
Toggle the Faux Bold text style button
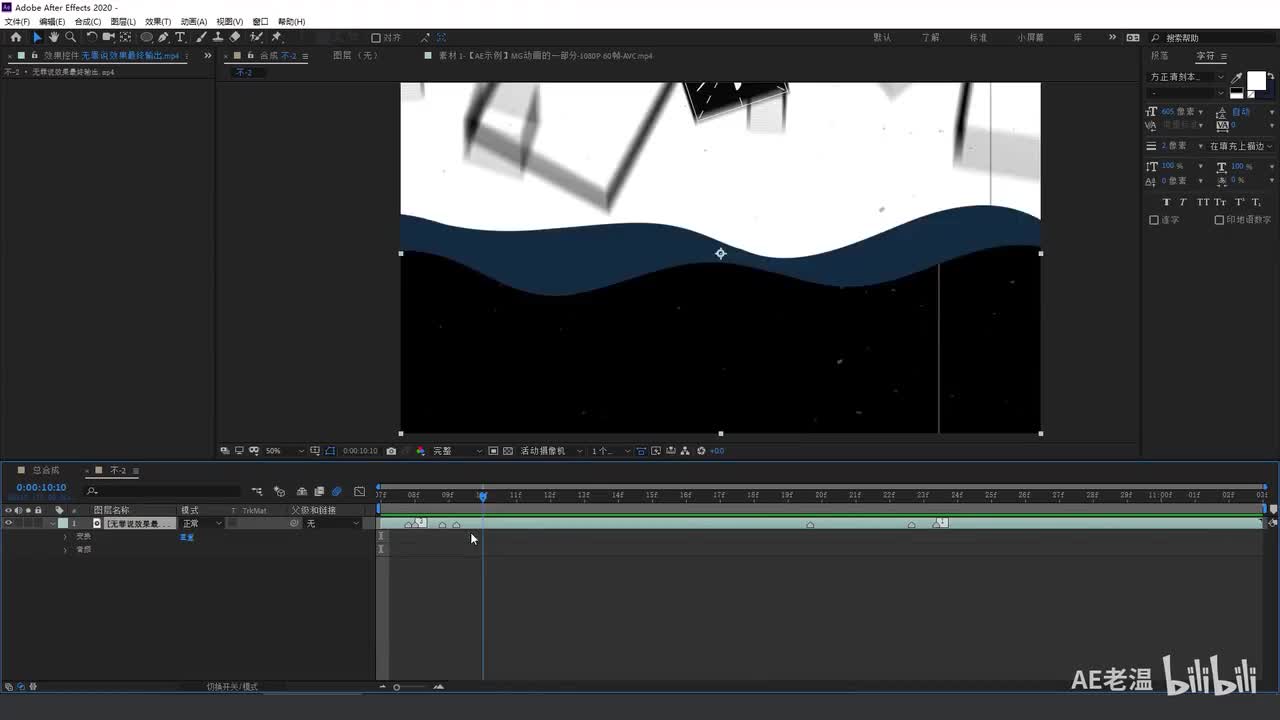[1167, 202]
